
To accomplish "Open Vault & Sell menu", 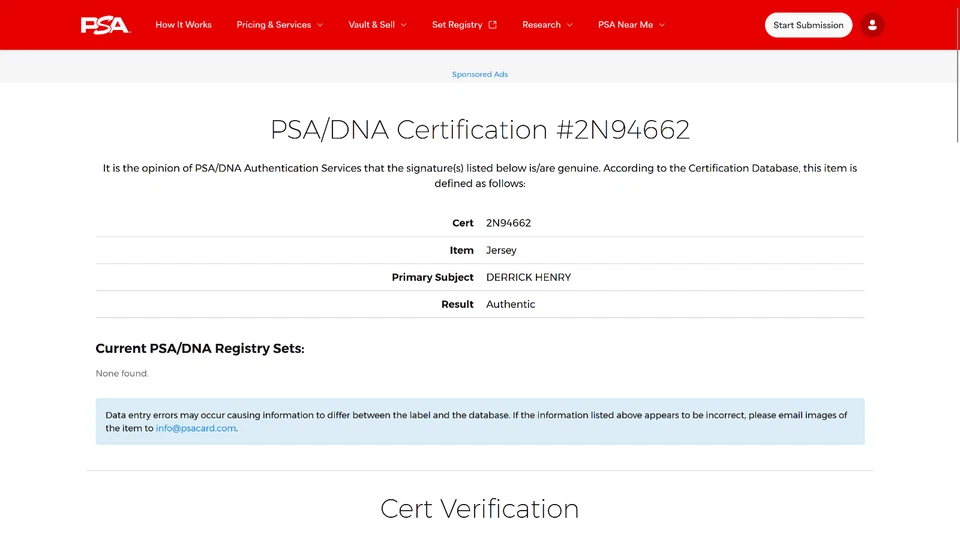I will coord(377,25).
